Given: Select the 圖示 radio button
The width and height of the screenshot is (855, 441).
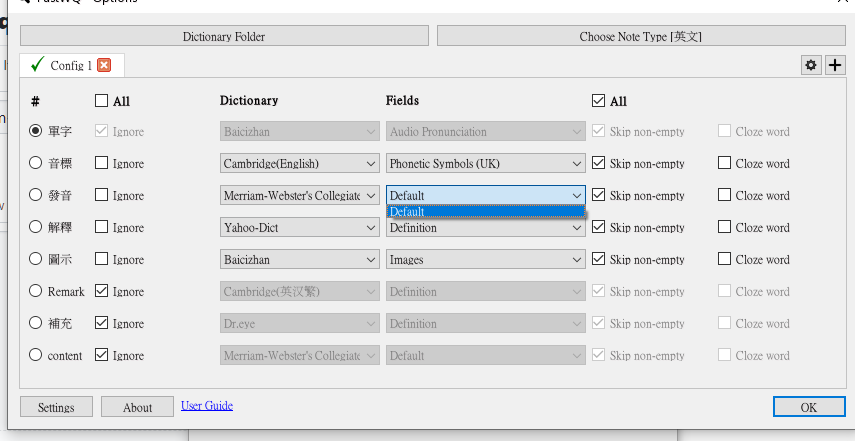Looking at the screenshot, I should pyautogui.click(x=35, y=259).
